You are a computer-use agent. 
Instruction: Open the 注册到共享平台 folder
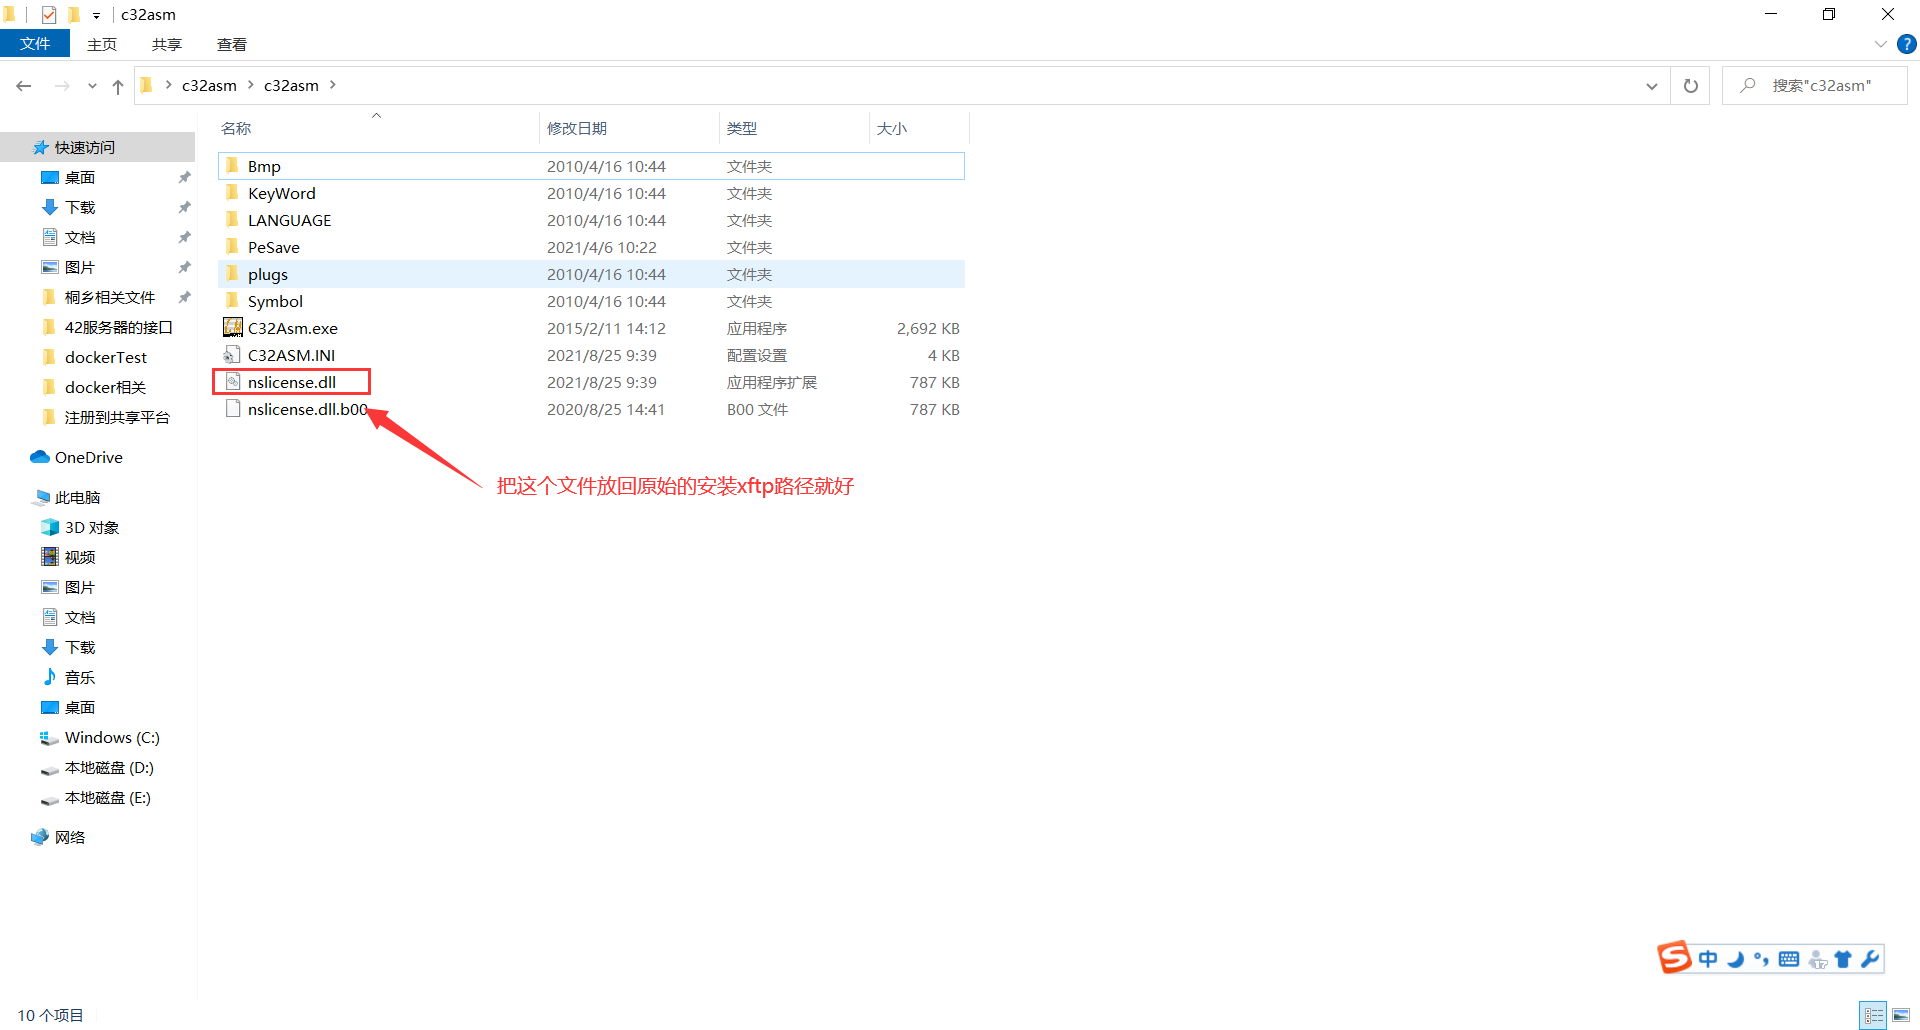click(117, 417)
